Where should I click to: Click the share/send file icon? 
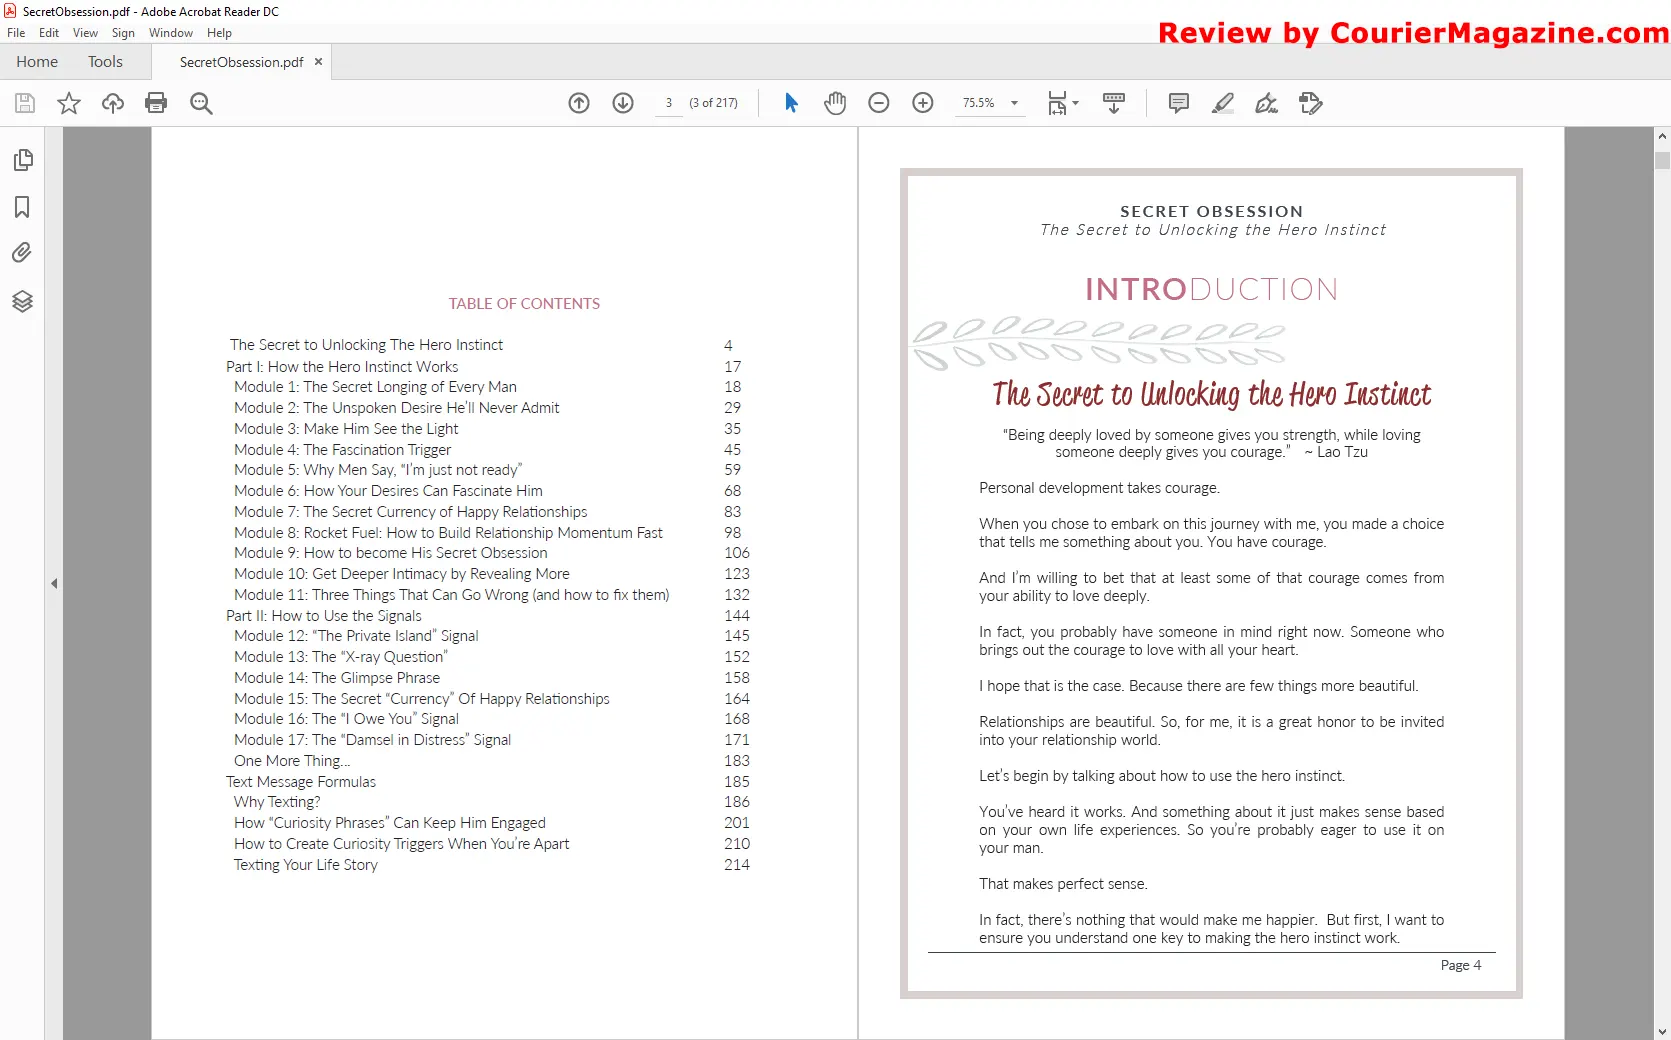click(1311, 103)
